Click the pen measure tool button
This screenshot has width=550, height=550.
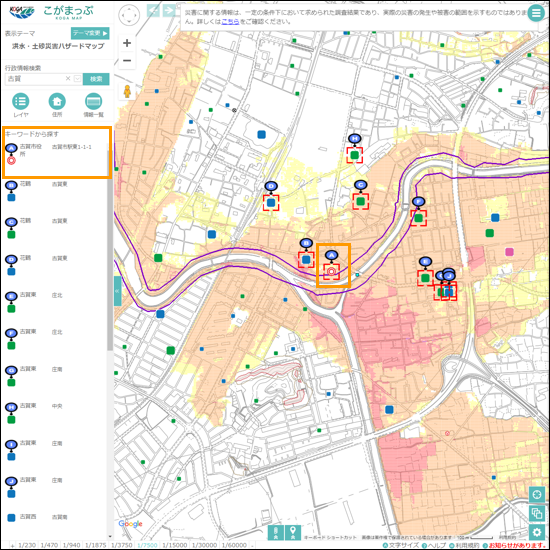click(x=276, y=532)
